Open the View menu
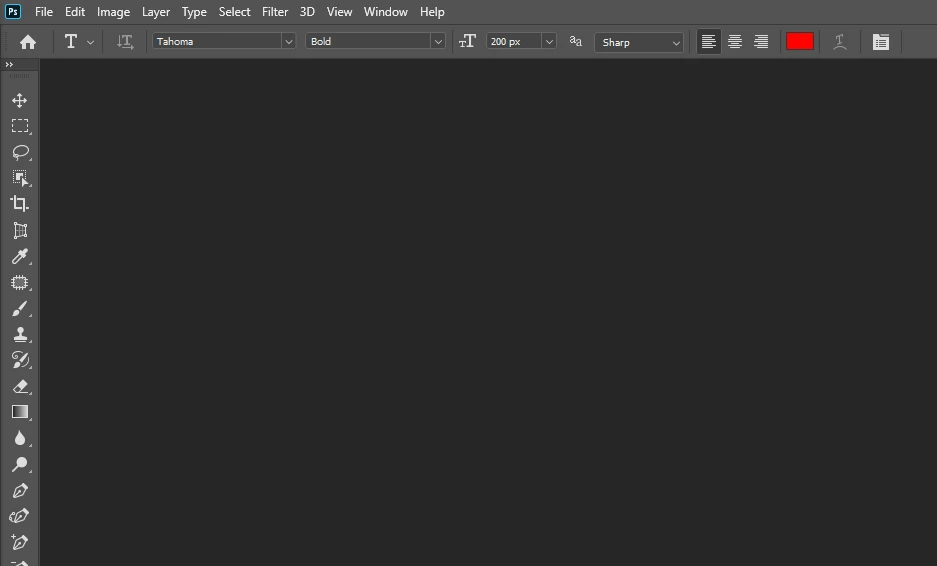Image resolution: width=937 pixels, height=566 pixels. point(339,12)
